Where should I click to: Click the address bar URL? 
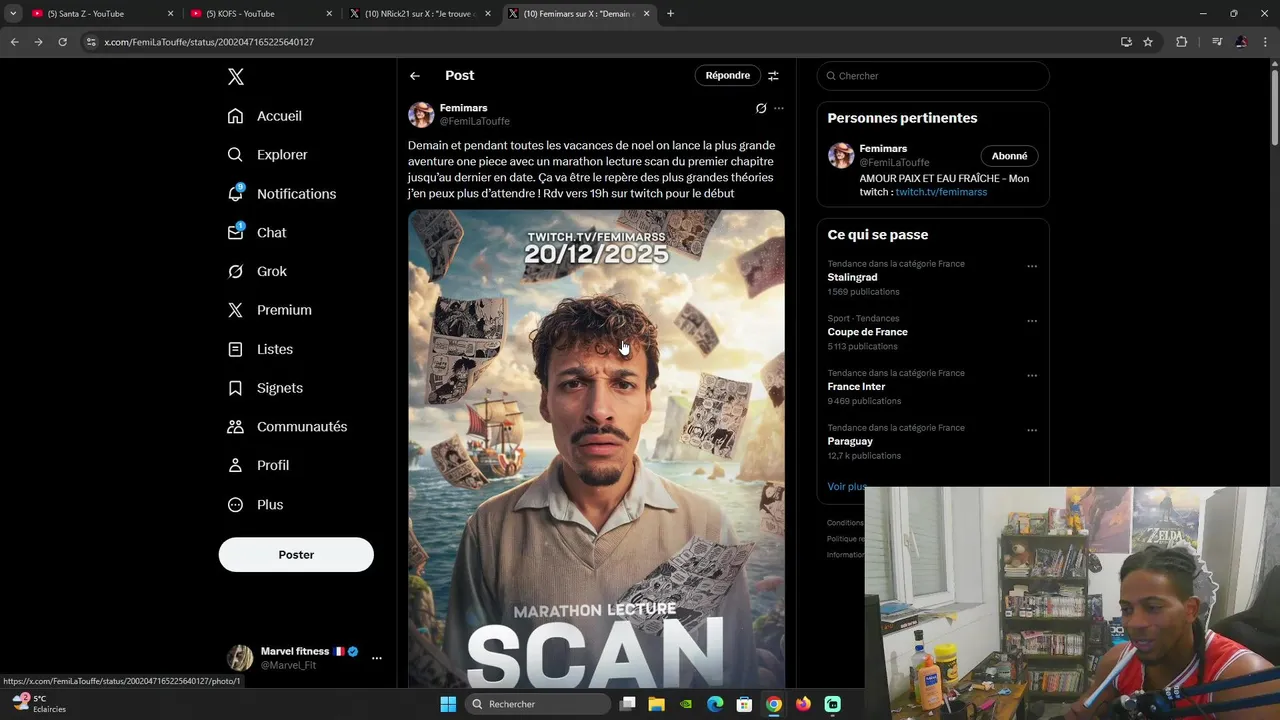[x=209, y=42]
